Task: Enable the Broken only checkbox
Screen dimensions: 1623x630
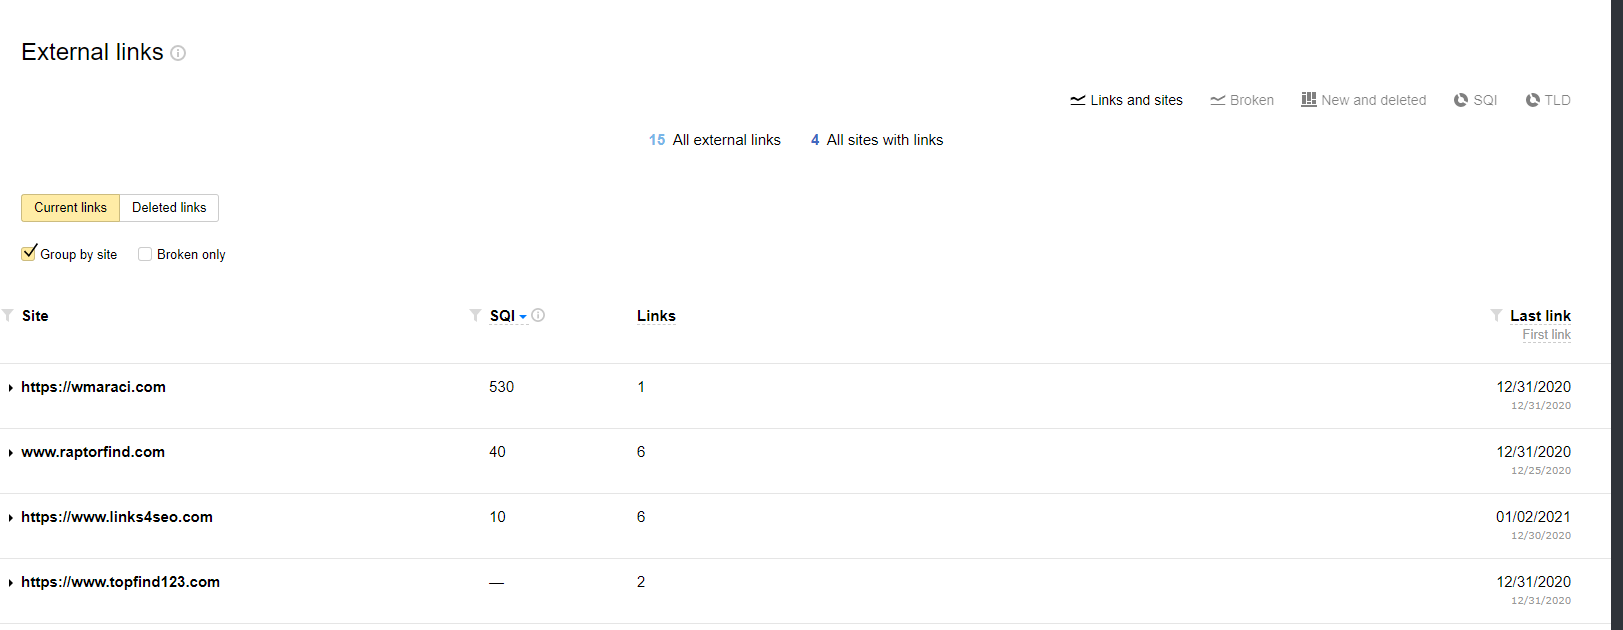Action: click(x=145, y=254)
